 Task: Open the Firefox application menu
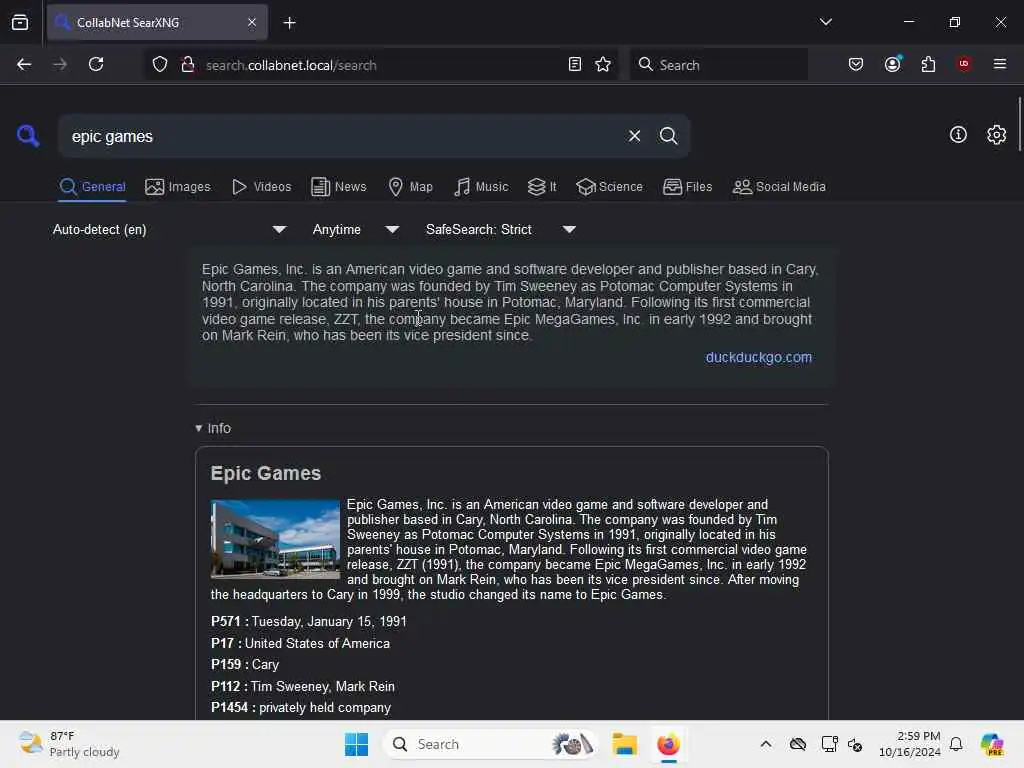(999, 64)
